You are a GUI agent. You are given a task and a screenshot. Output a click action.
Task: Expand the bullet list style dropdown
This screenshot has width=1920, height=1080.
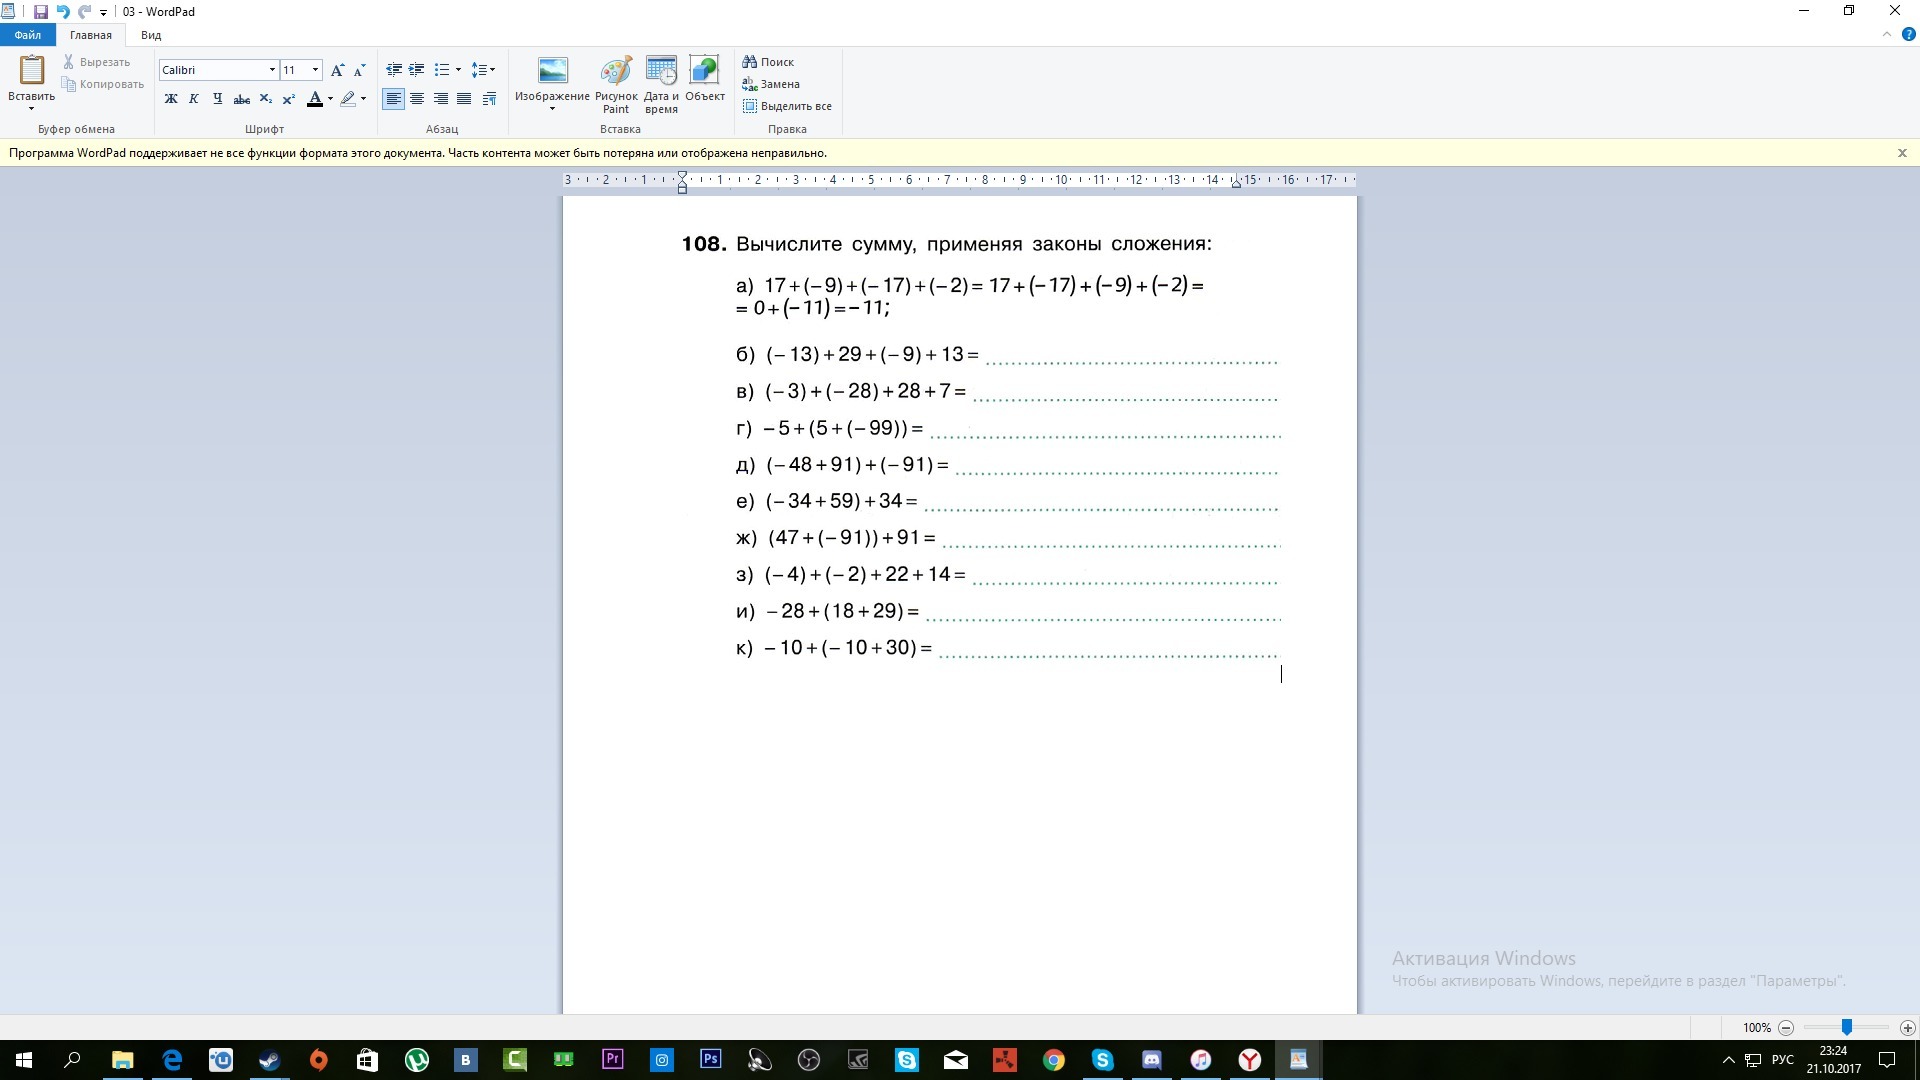[458, 70]
